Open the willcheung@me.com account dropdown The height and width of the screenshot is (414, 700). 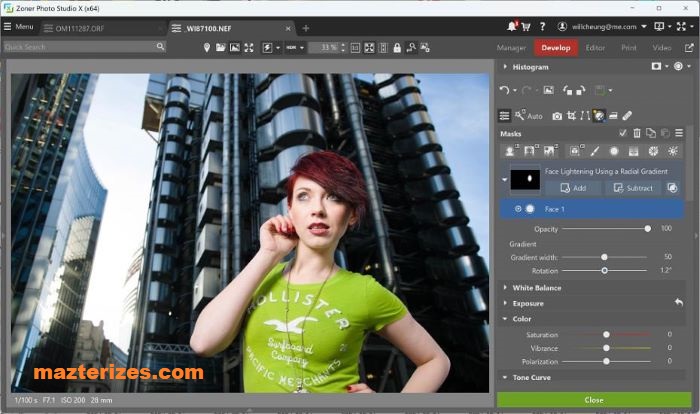click(602, 27)
